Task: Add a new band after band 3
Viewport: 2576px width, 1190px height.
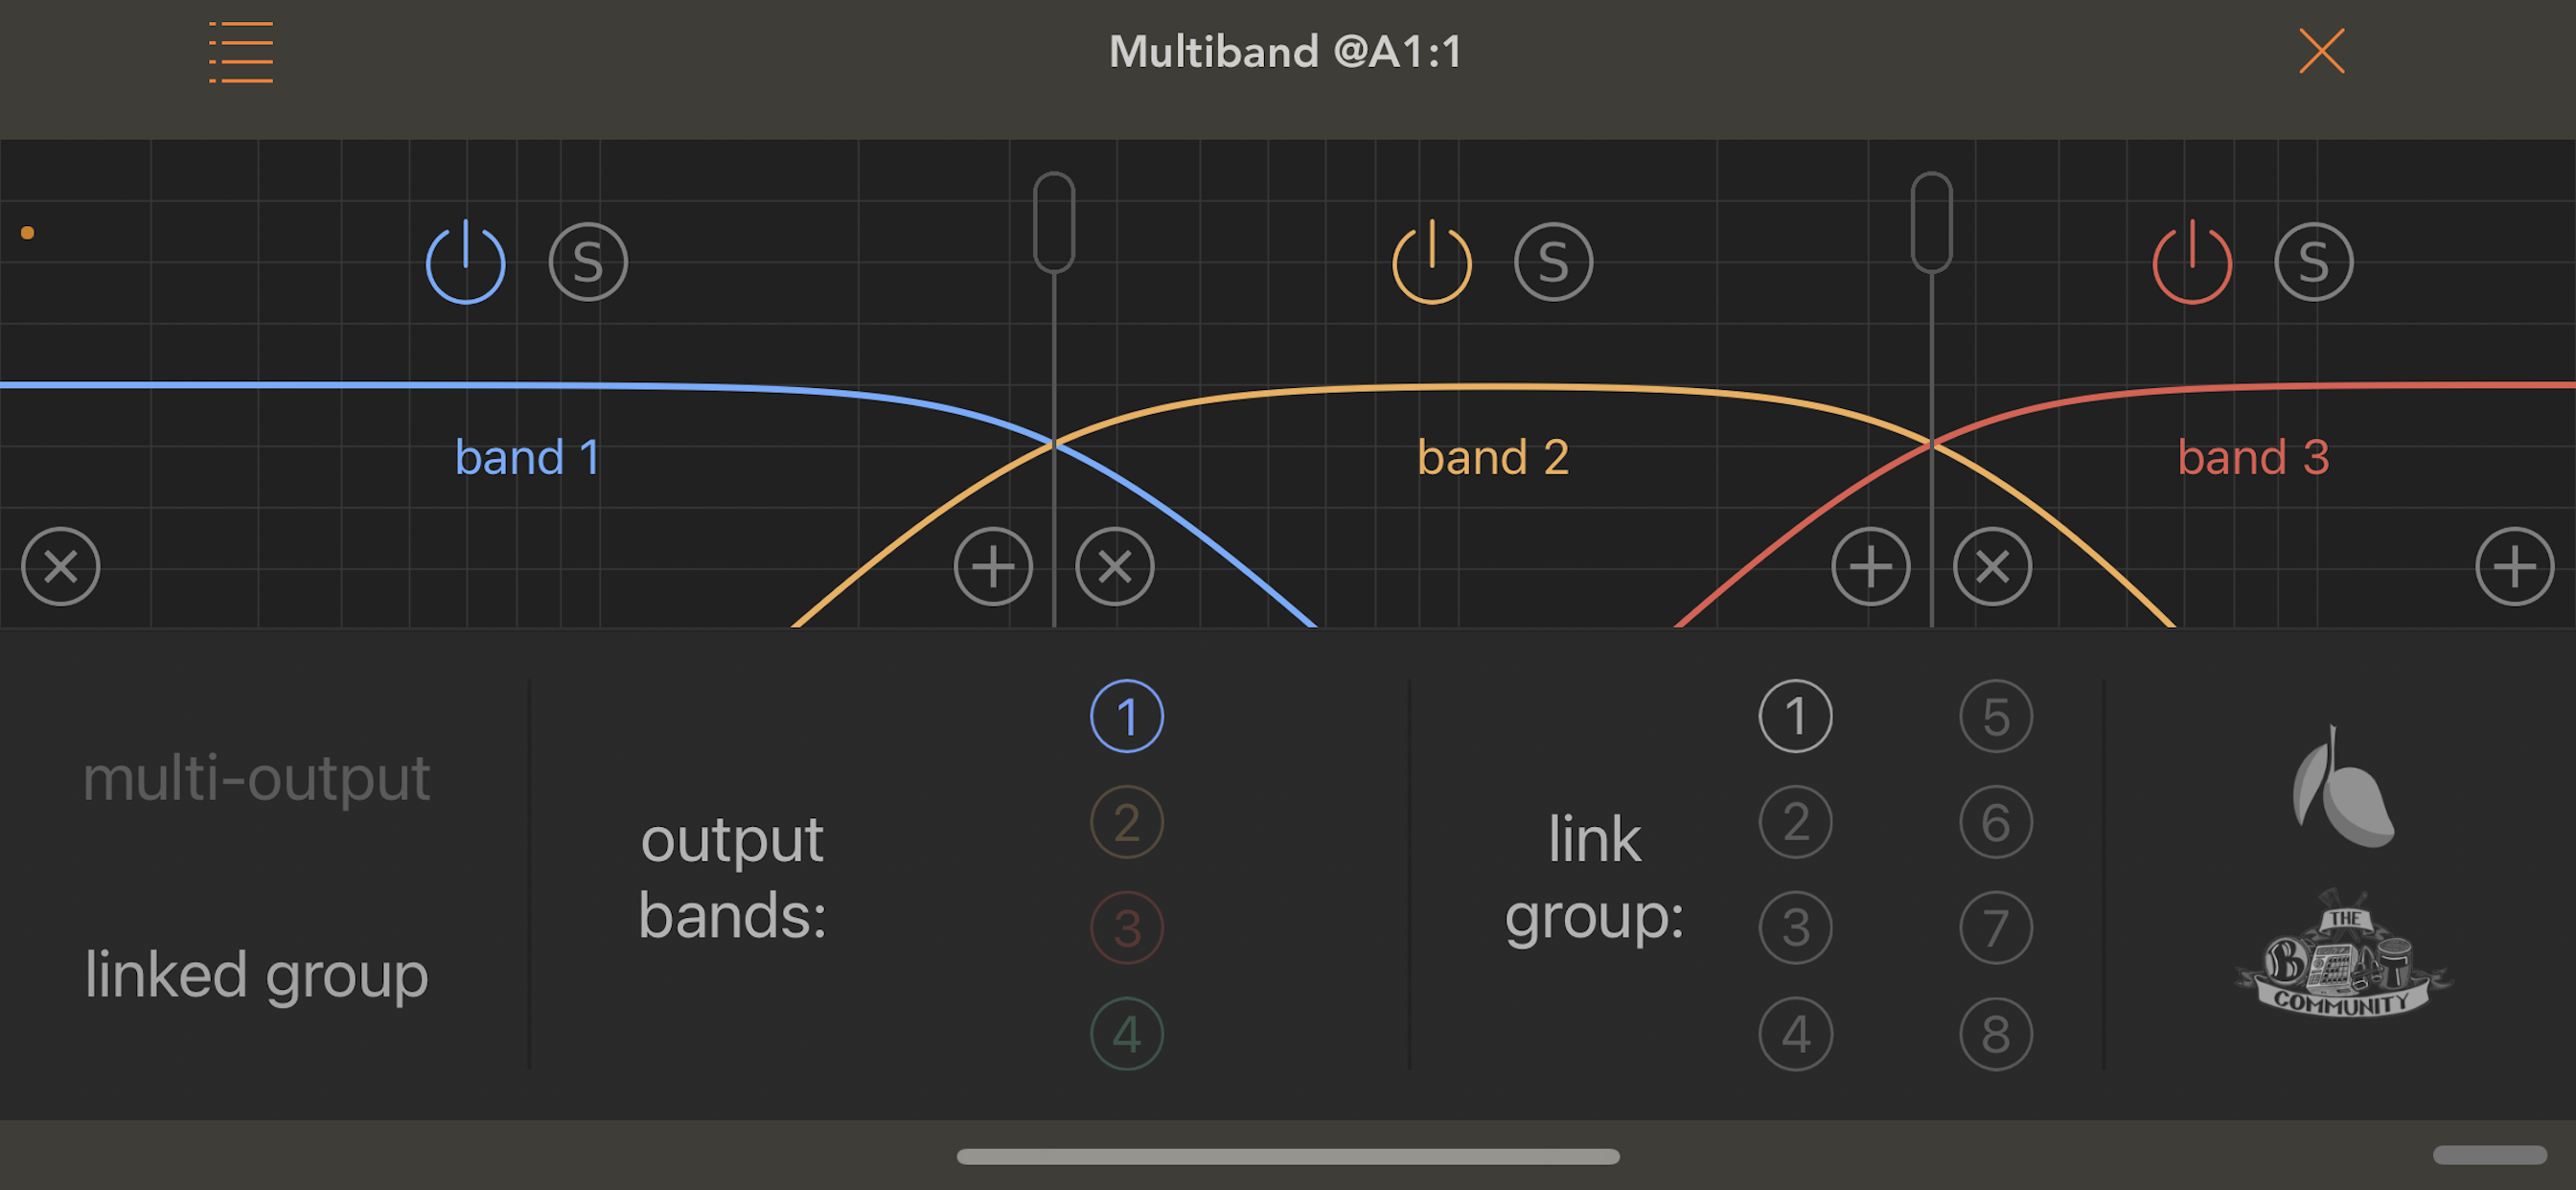Action: point(2514,567)
